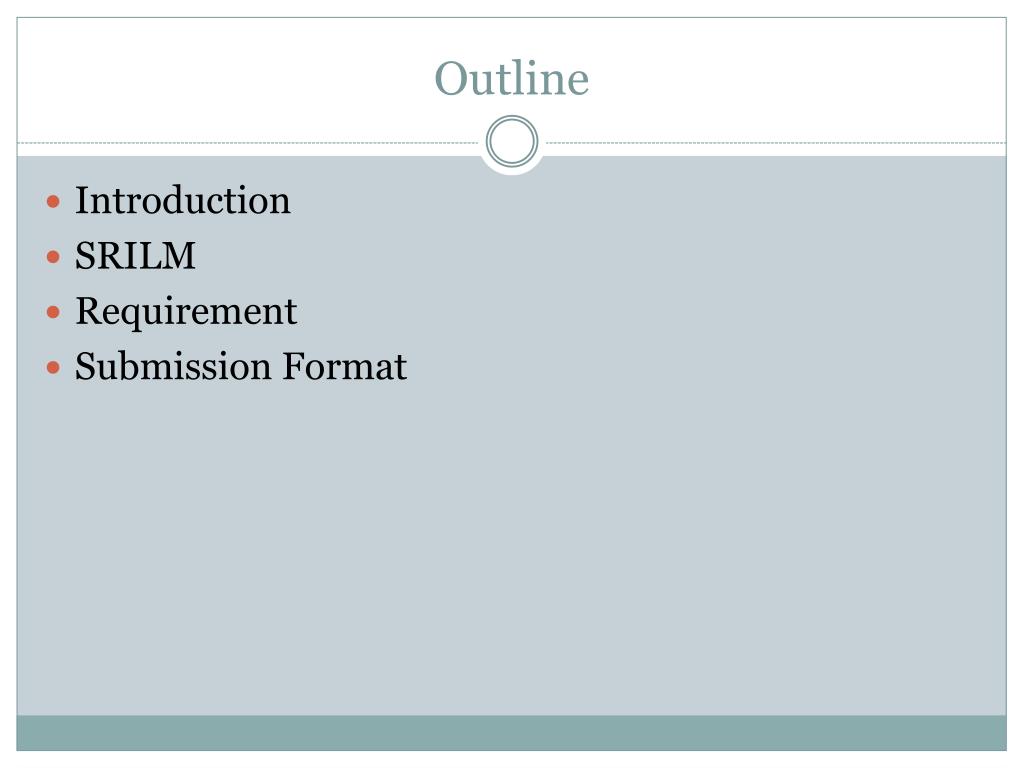Select the orange bullet beside Submission Format
This screenshot has height=768, width=1024.
(x=54, y=368)
